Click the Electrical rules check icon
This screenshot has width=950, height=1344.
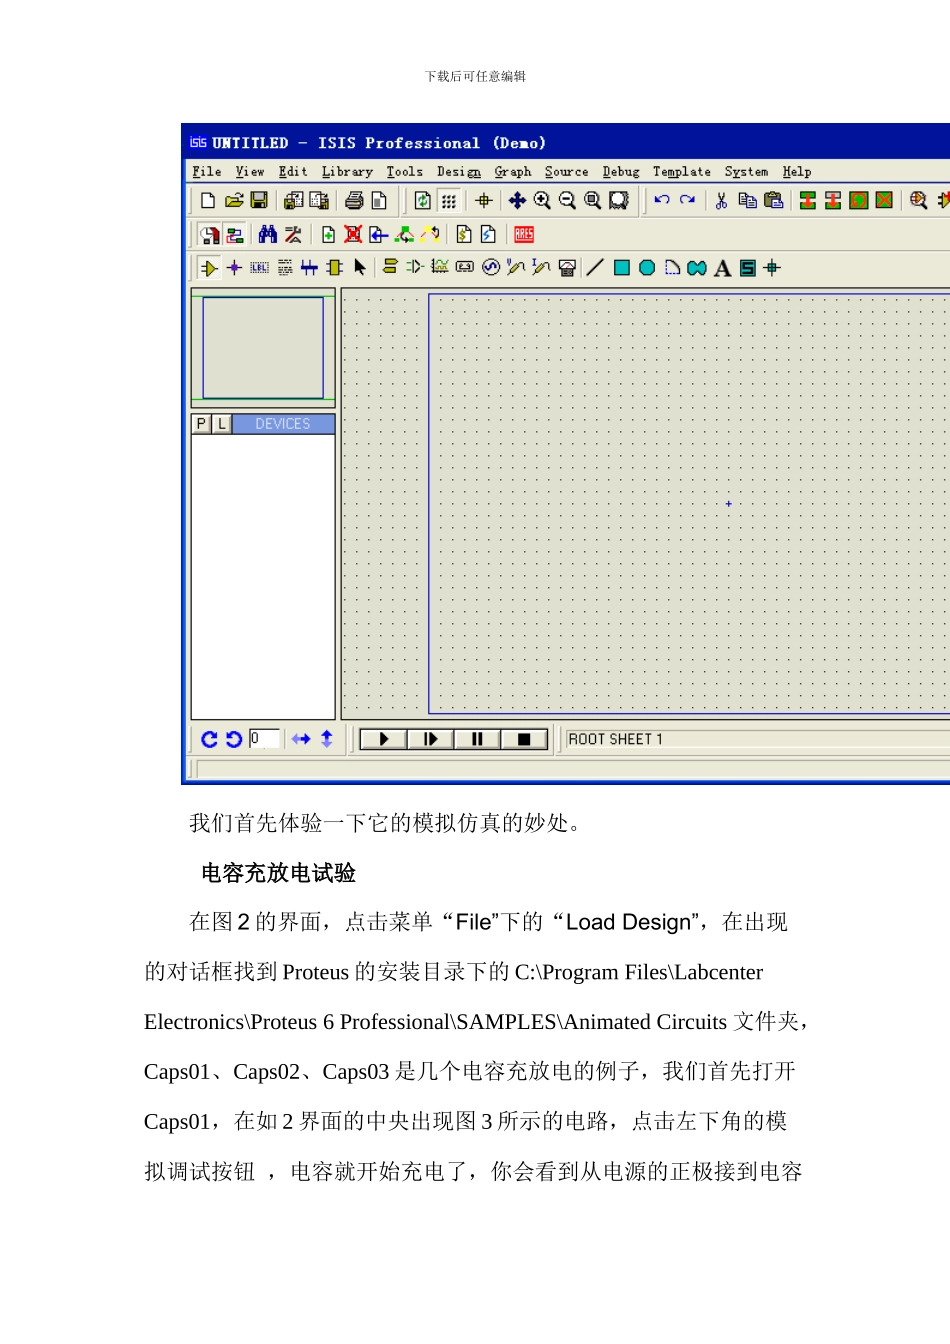(488, 235)
